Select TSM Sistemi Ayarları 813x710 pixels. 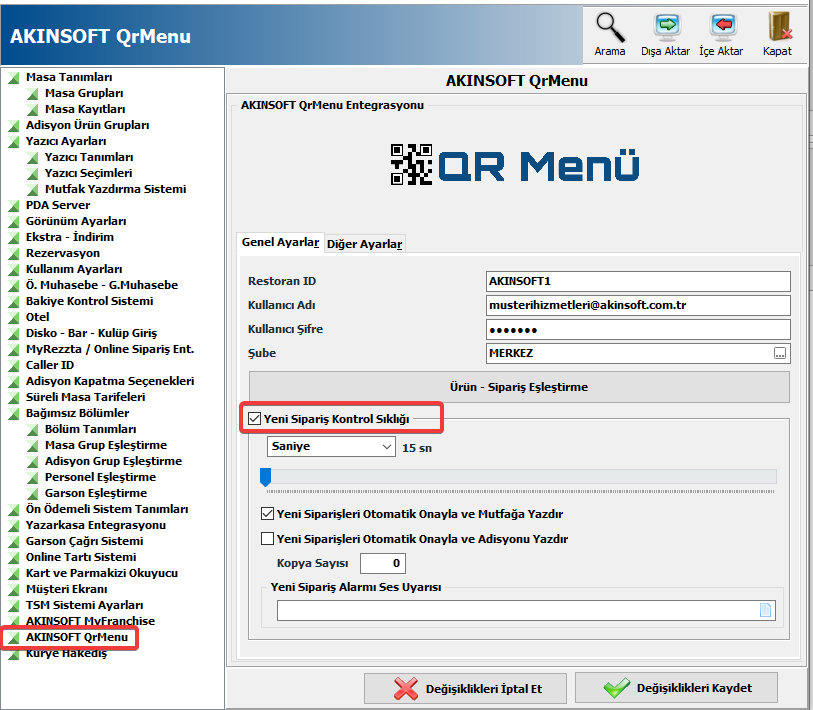[x=85, y=605]
